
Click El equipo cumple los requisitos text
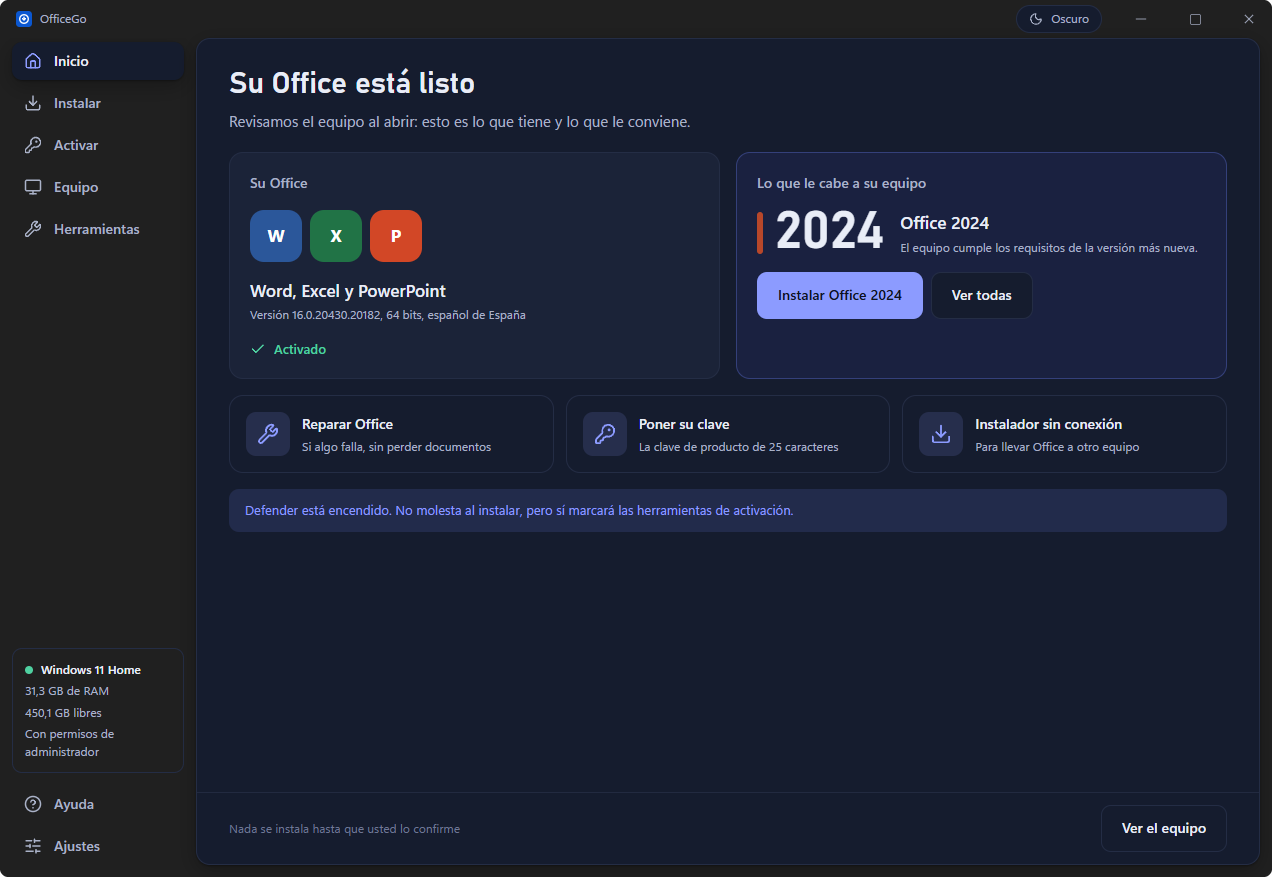coord(1049,248)
